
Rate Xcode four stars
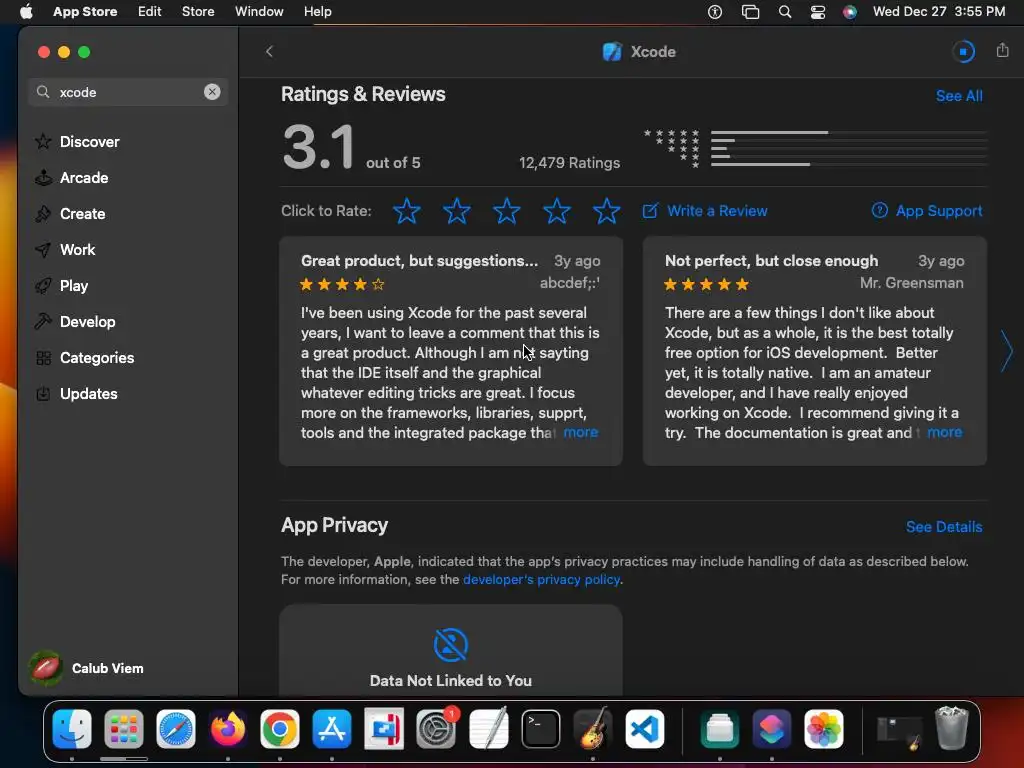click(556, 211)
